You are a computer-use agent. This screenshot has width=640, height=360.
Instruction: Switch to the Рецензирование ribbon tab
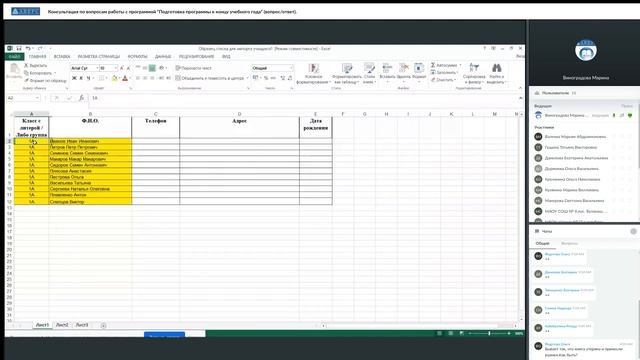(196, 57)
